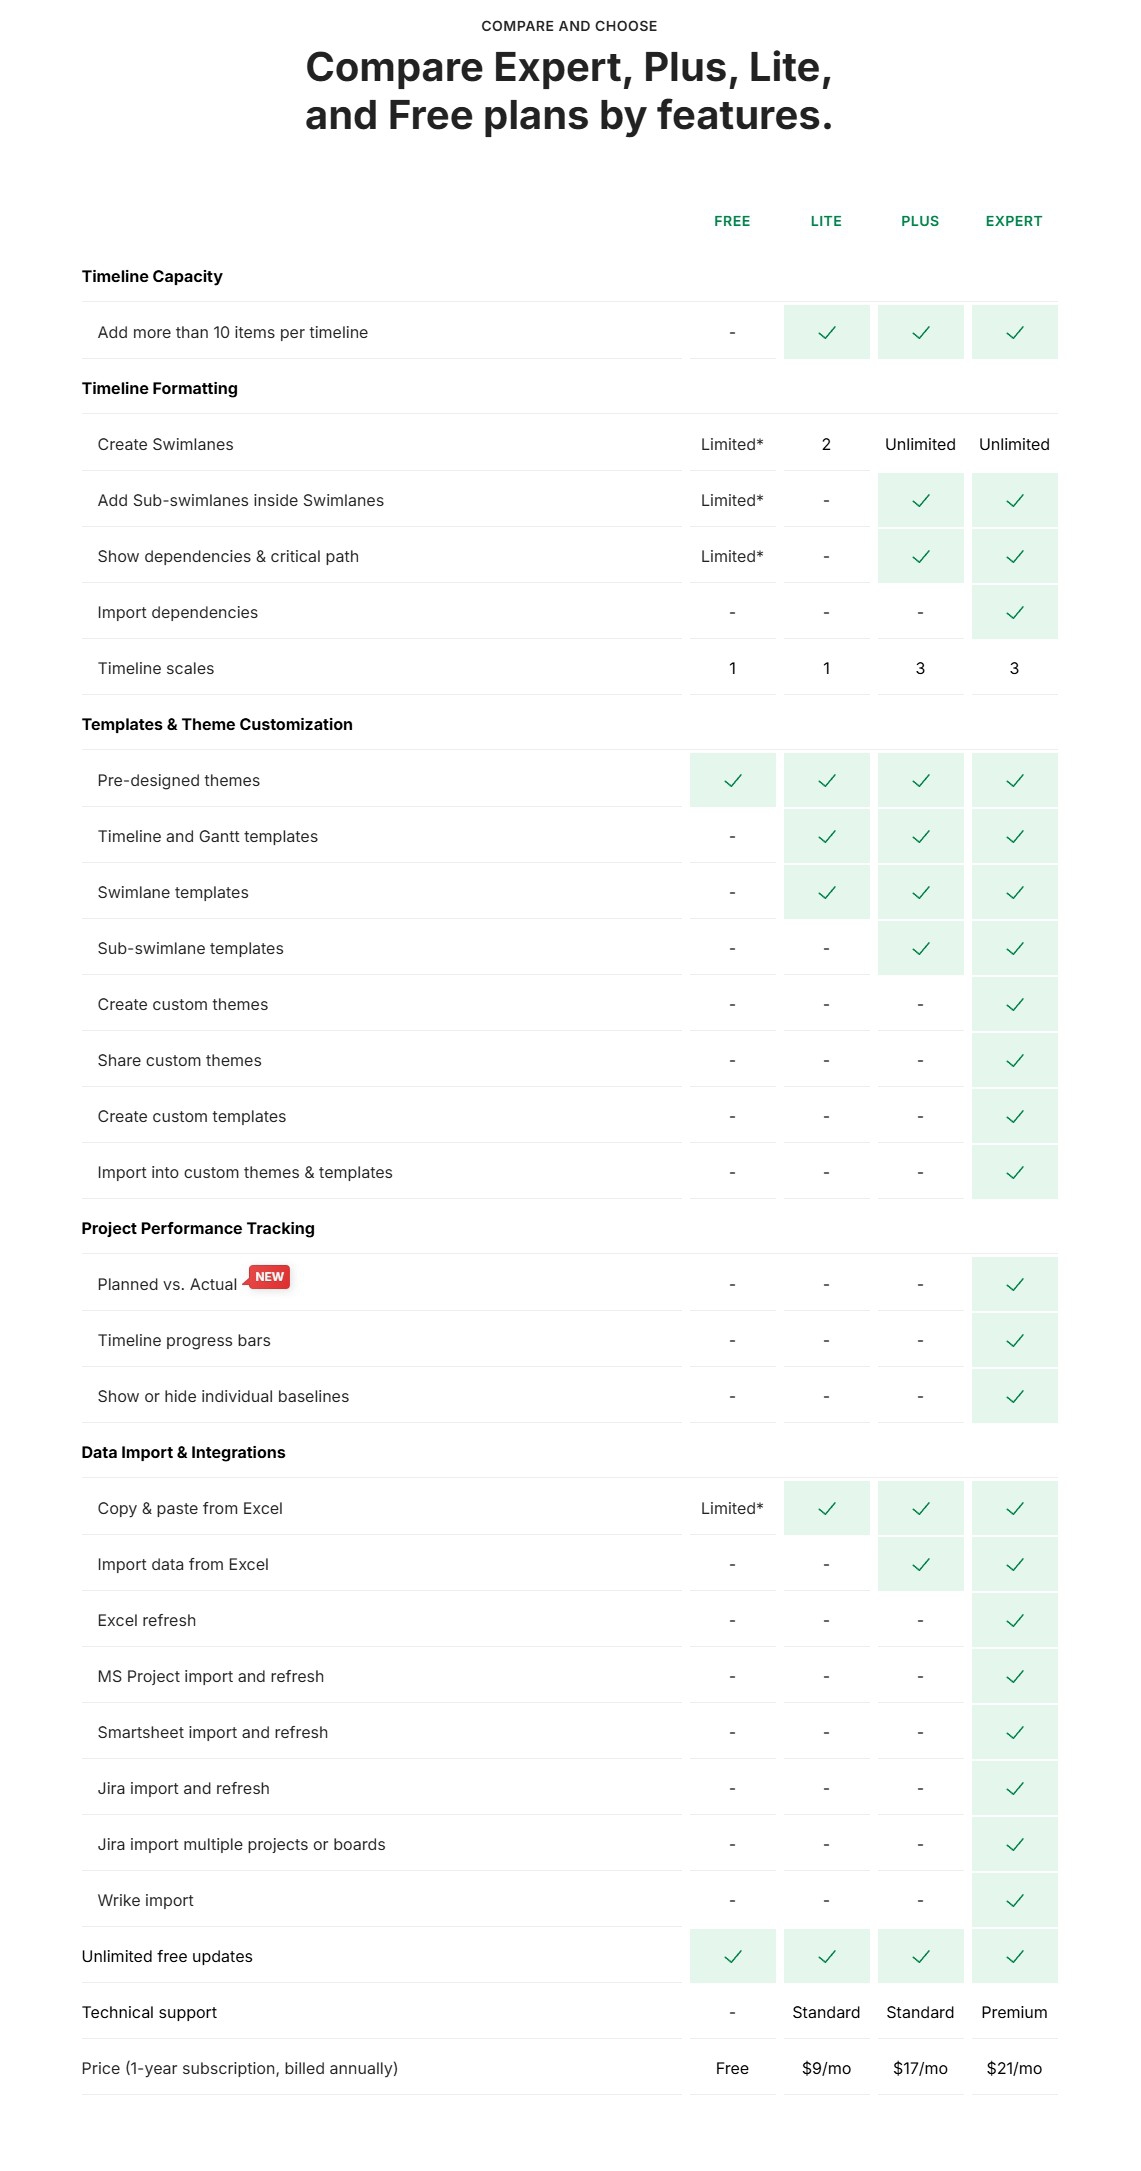Screen dimensions: 1141x2171
Task: Click the Expert checkmark for Import dependencies
Action: pyautogui.click(x=1014, y=613)
